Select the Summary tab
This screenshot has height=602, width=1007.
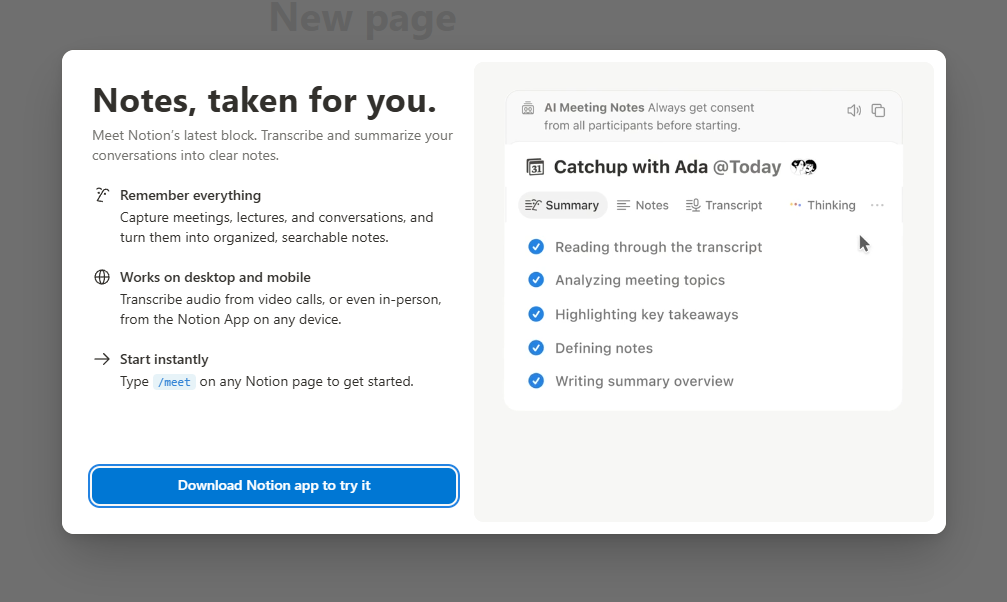pyautogui.click(x=562, y=205)
